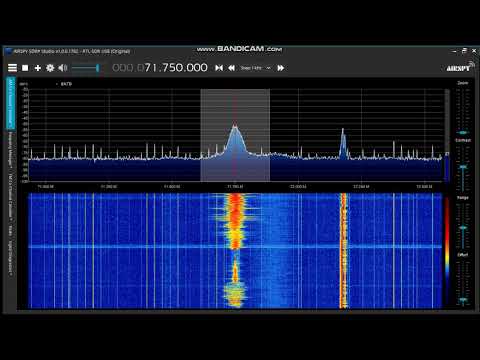Screen dimensions: 480x360
Task: Stop the radio with the stop button
Action: 25,68
